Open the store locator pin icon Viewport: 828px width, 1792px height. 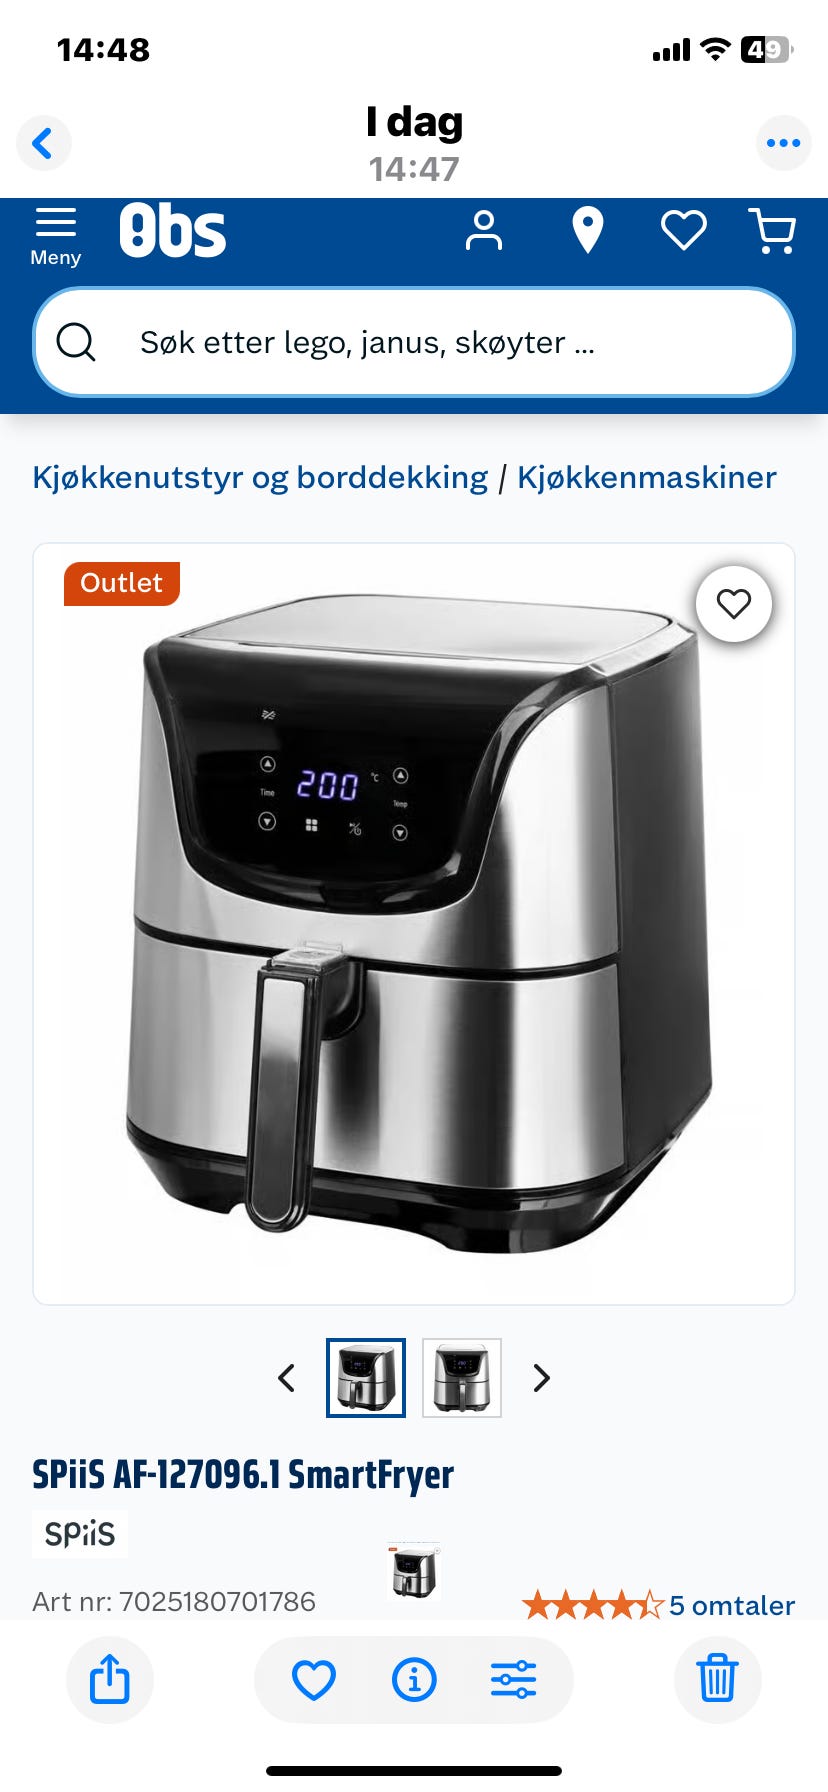pyautogui.click(x=587, y=231)
